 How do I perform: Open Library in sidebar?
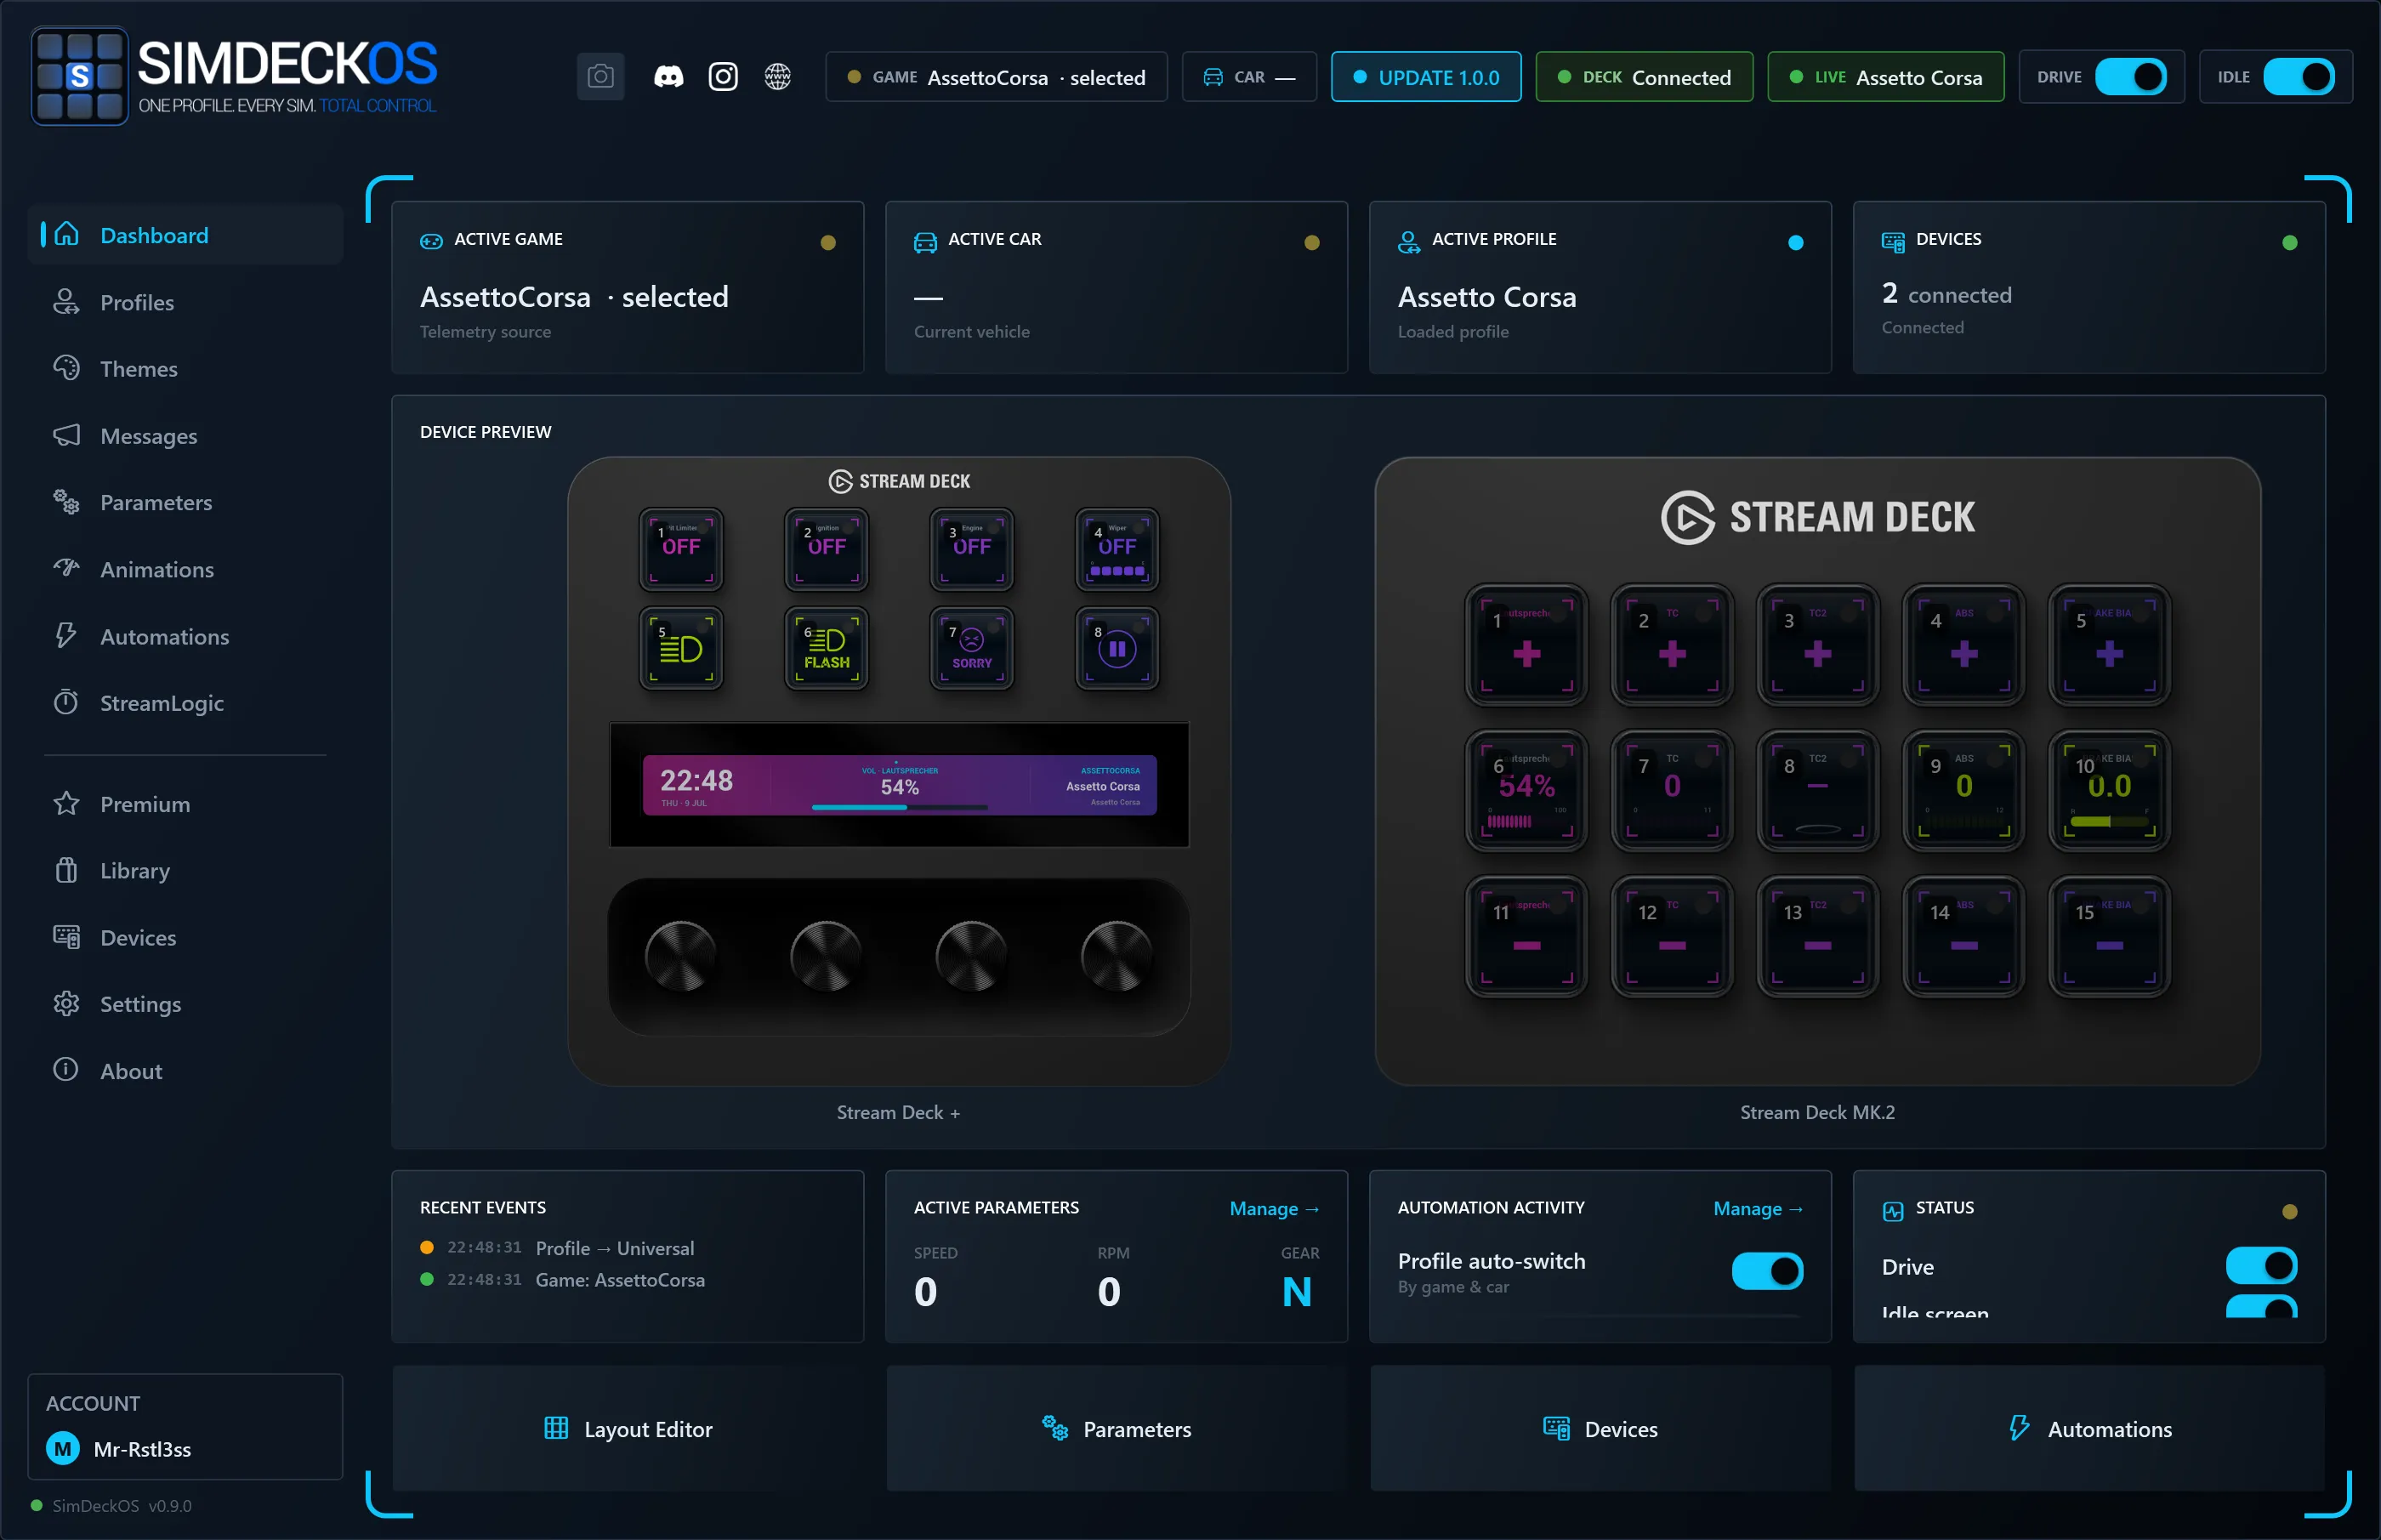[x=186, y=870]
